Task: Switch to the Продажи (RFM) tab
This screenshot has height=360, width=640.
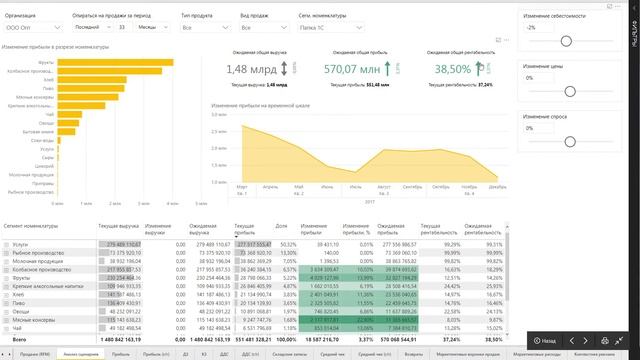Action: click(x=35, y=354)
